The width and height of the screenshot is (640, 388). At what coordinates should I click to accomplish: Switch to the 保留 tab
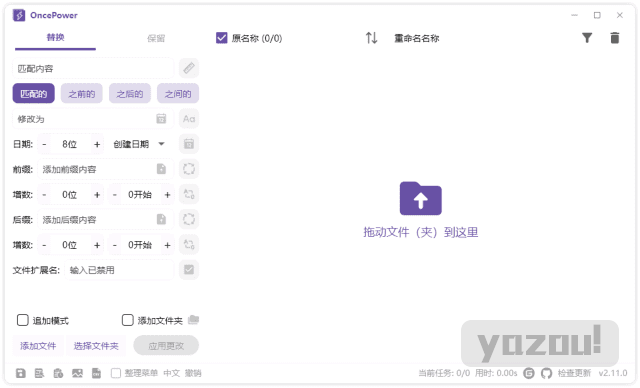tap(156, 38)
